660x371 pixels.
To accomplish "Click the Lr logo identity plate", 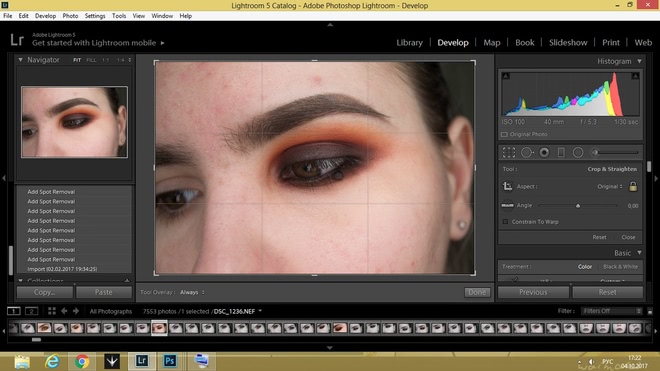I will [x=17, y=40].
